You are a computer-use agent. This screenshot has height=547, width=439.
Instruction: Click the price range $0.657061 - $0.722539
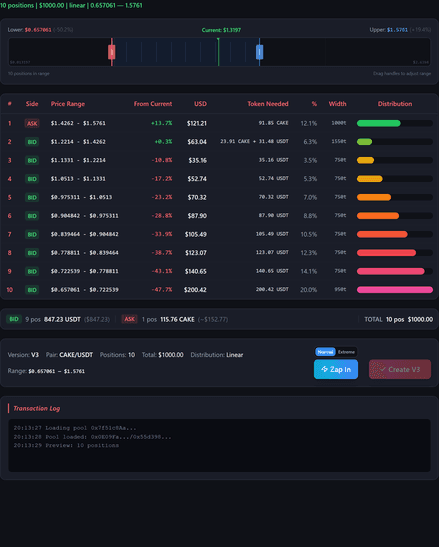tap(84, 290)
